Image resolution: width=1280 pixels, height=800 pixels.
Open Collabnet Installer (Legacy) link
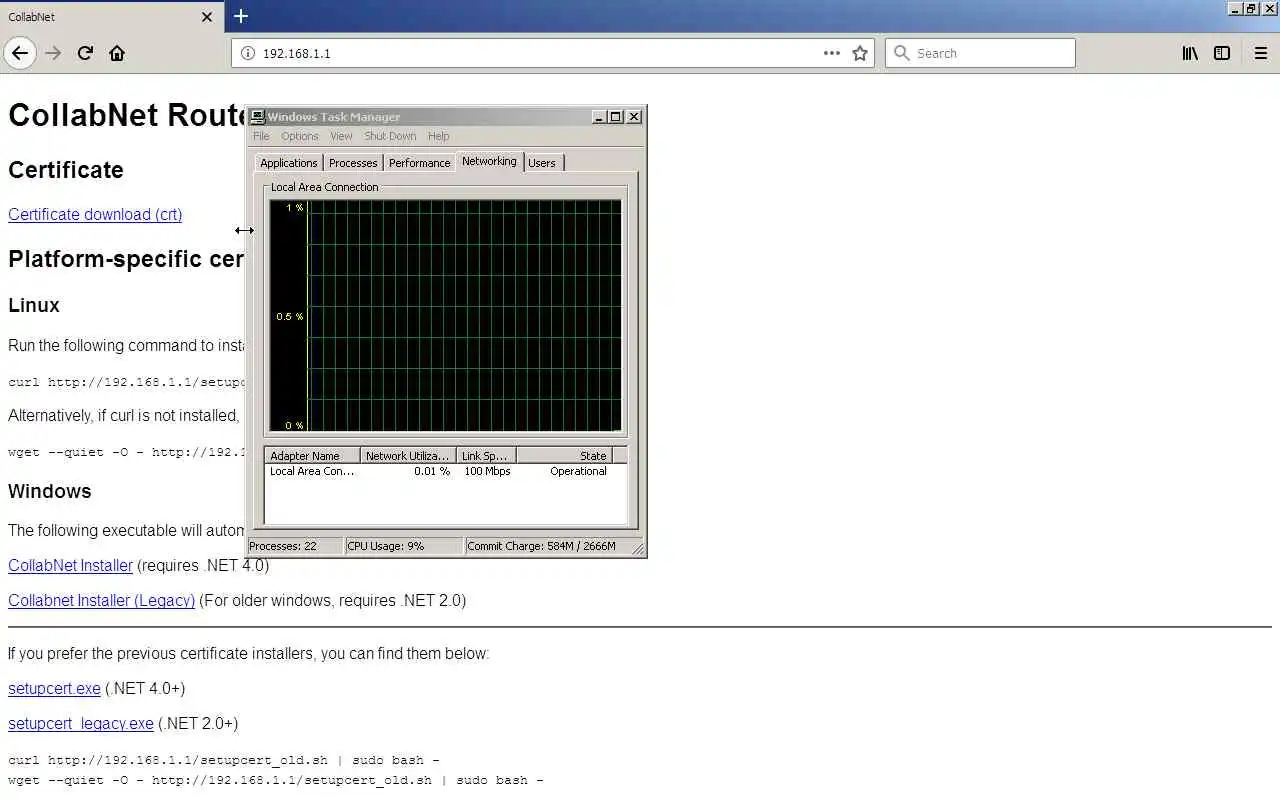point(101,600)
